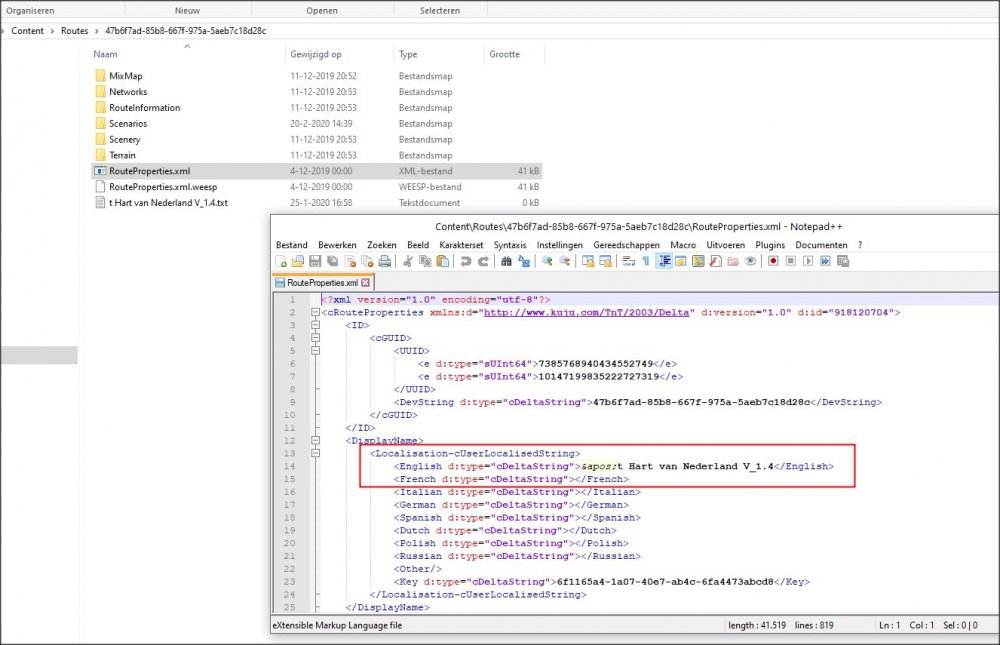The height and width of the screenshot is (645, 1000).
Task: Click the Cut scissors icon
Action: 408,262
